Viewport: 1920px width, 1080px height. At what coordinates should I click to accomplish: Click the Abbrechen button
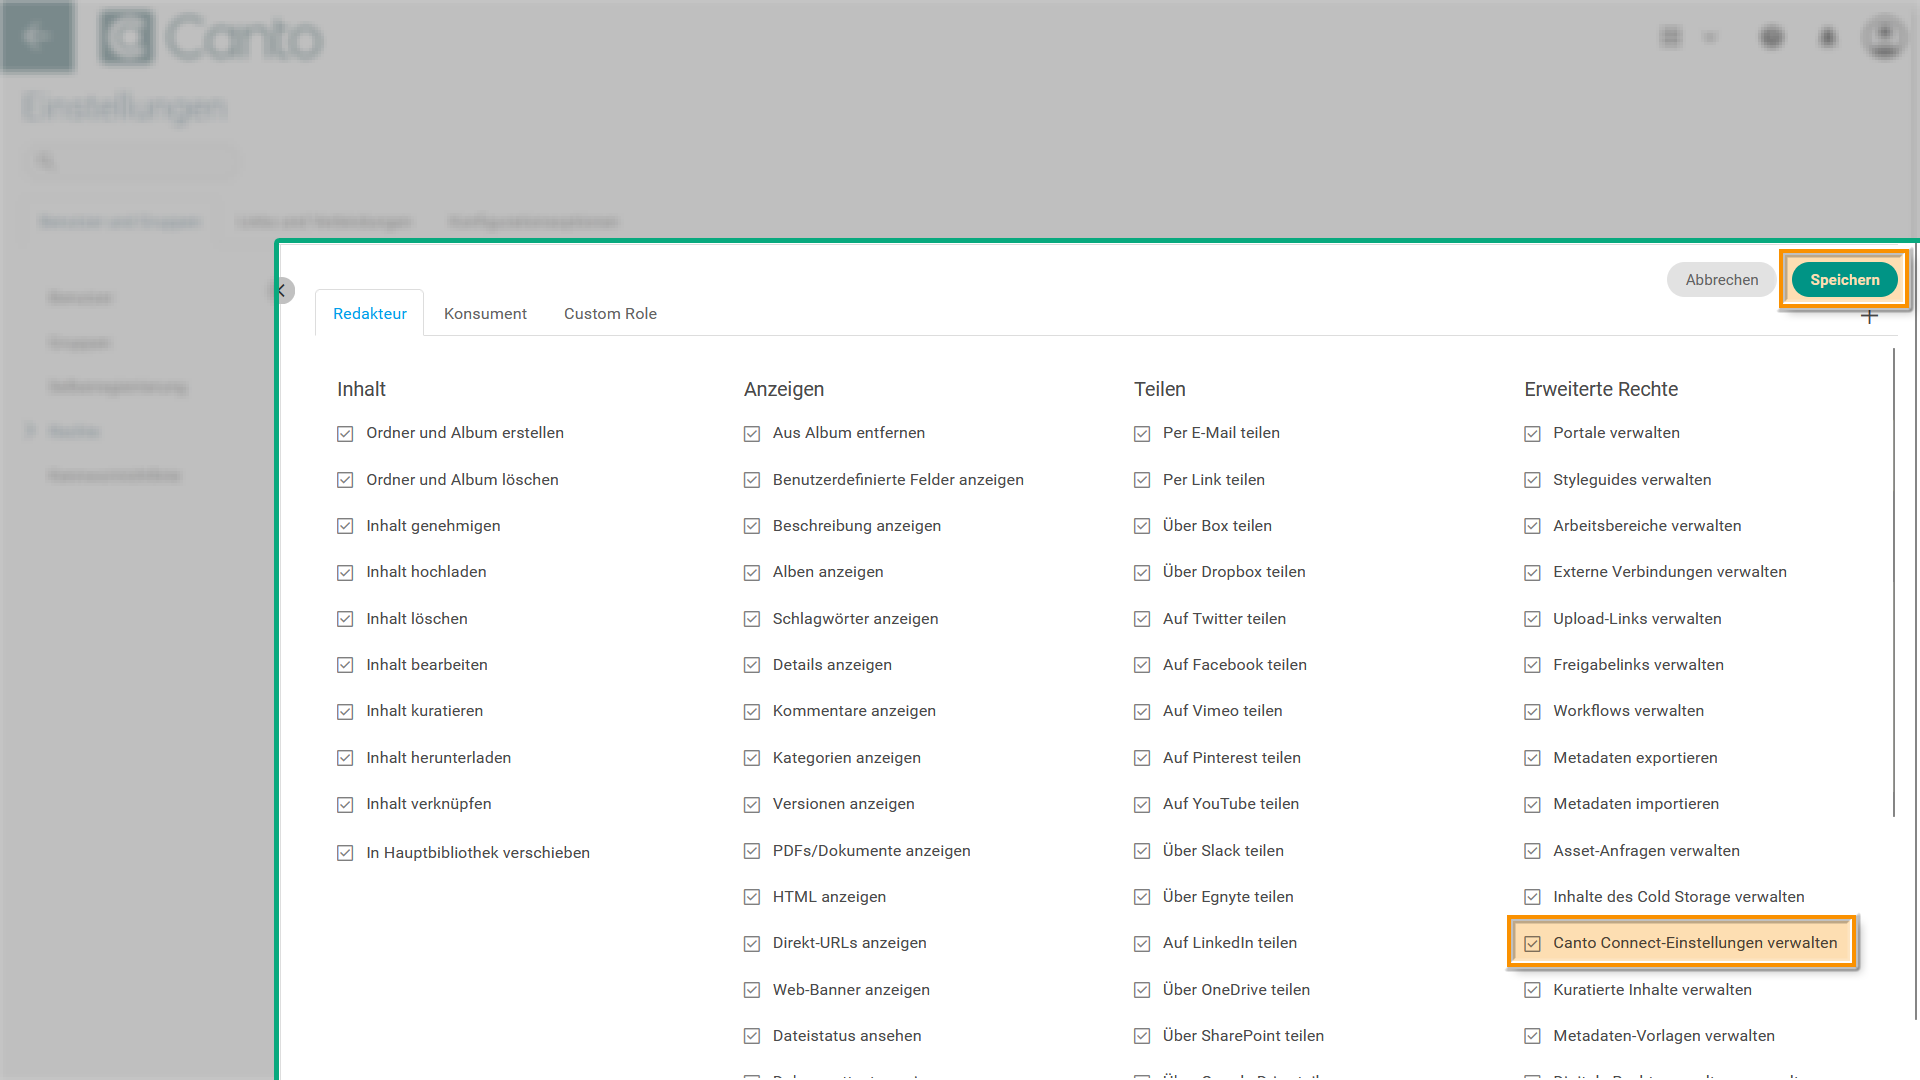[1721, 280]
